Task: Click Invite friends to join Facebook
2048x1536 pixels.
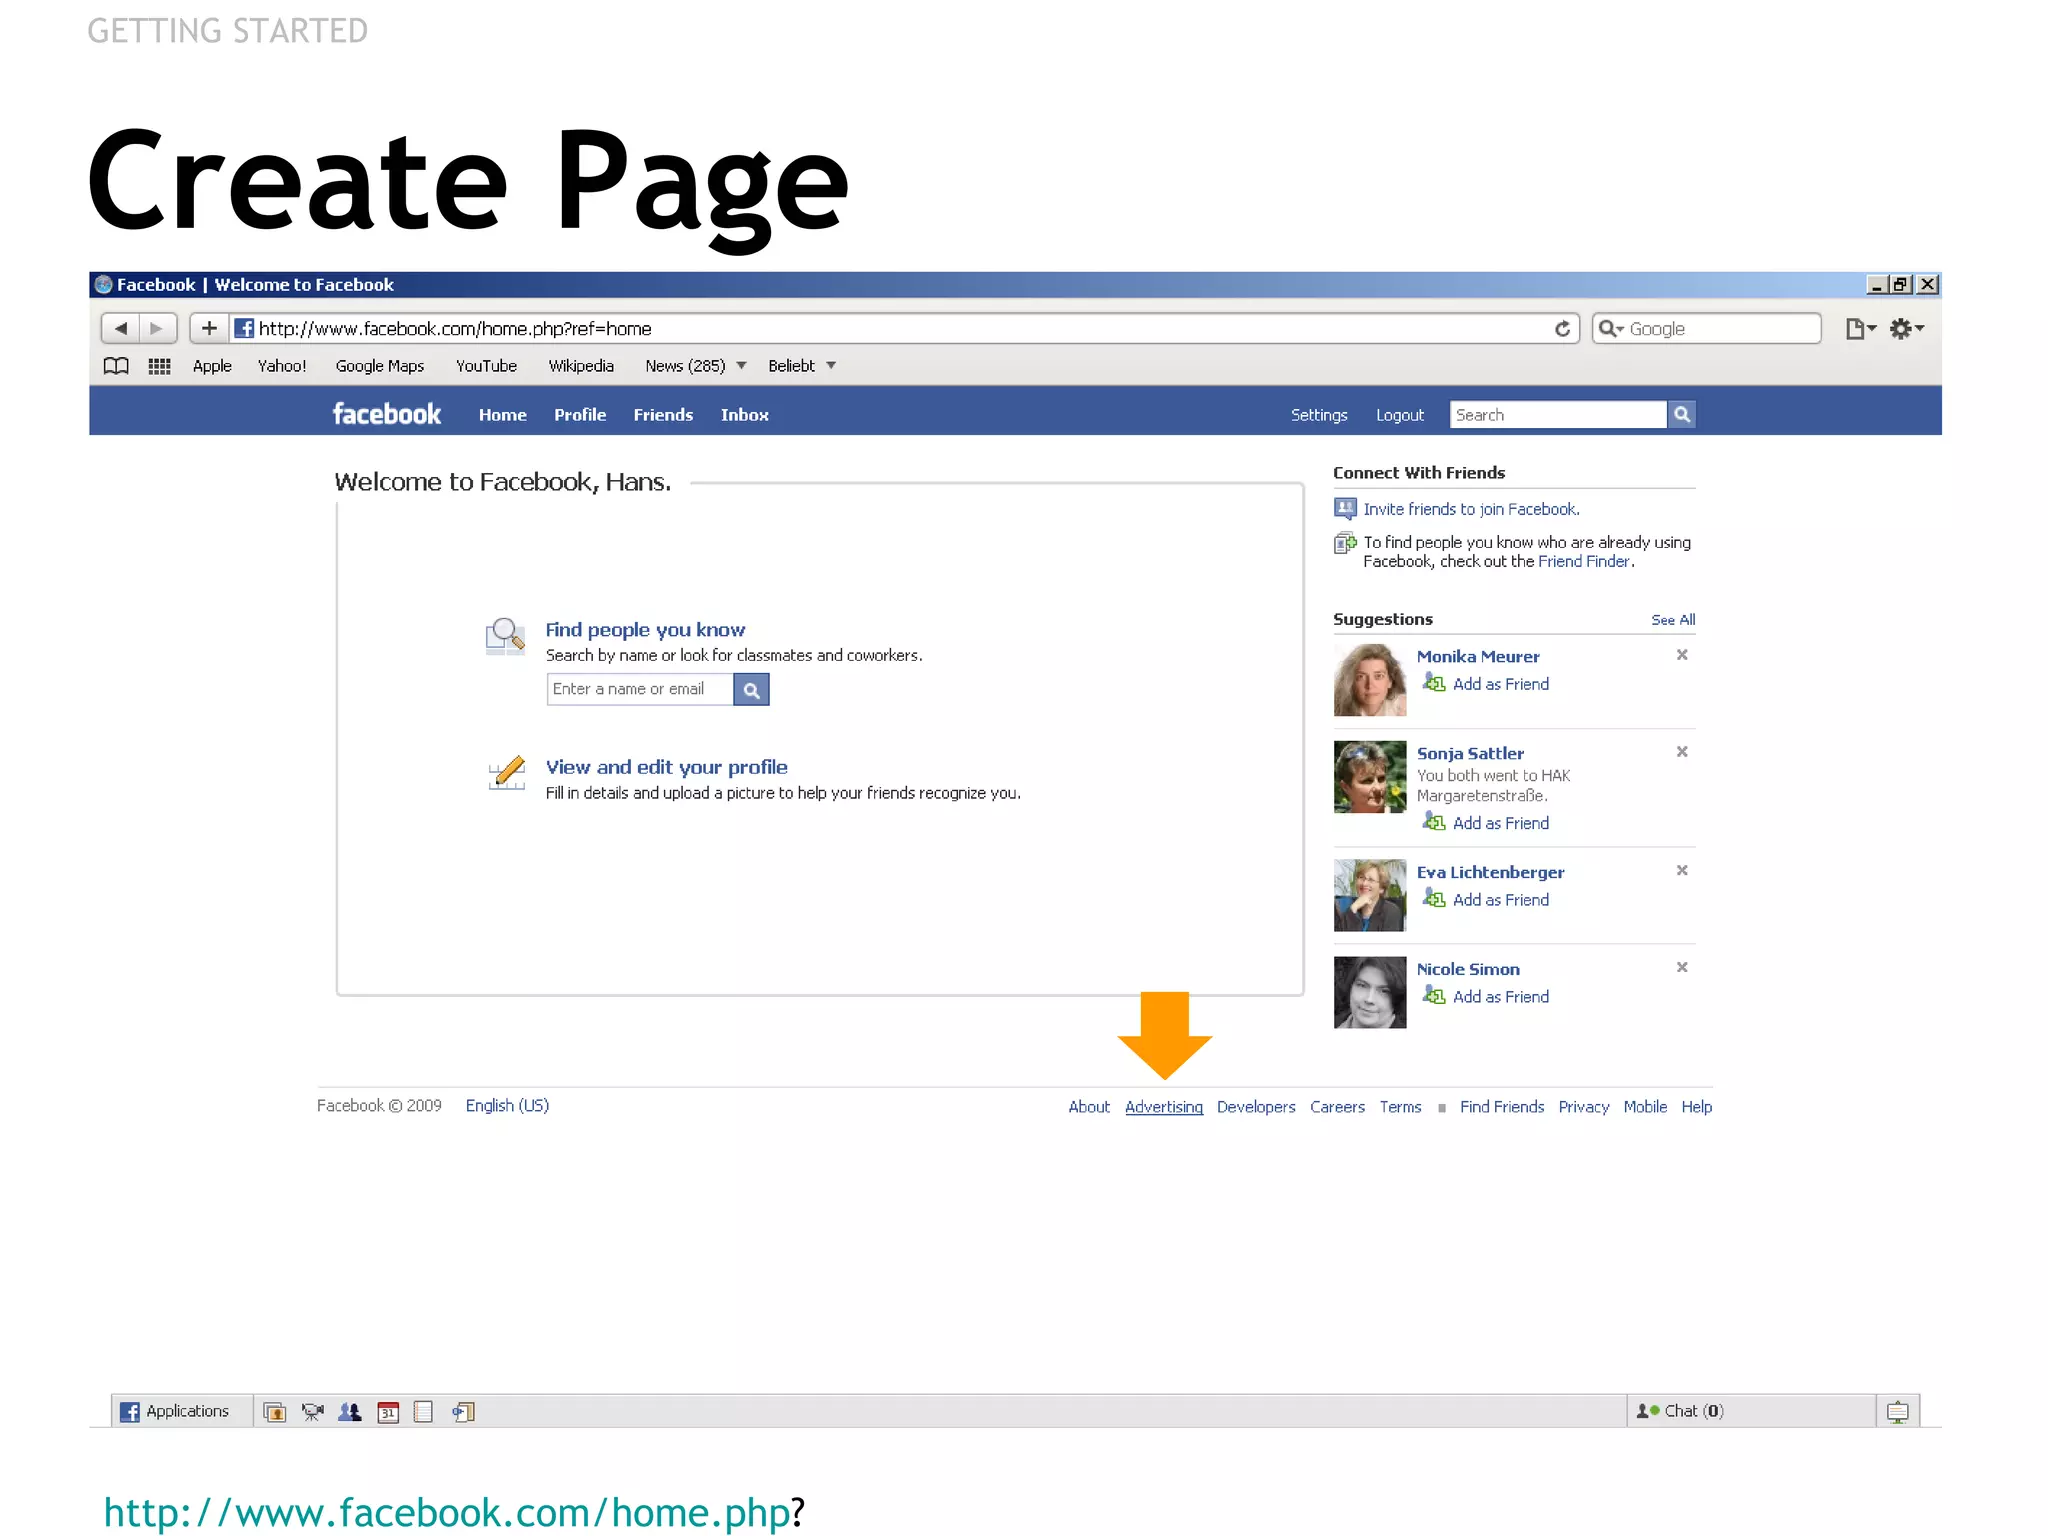Action: (x=1471, y=509)
